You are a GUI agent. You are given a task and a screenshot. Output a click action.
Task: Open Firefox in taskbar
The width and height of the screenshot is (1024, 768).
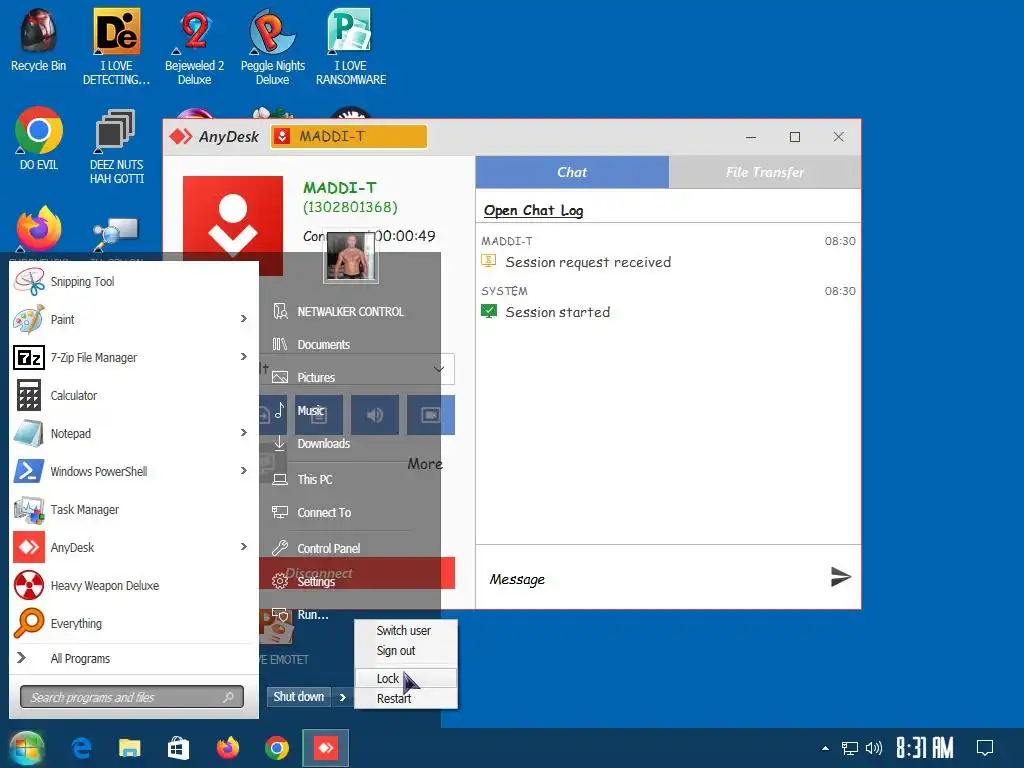(x=228, y=748)
